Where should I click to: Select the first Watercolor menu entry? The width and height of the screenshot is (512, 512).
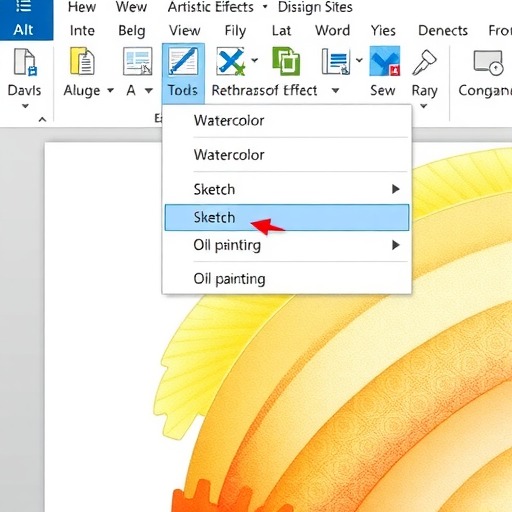287,121
